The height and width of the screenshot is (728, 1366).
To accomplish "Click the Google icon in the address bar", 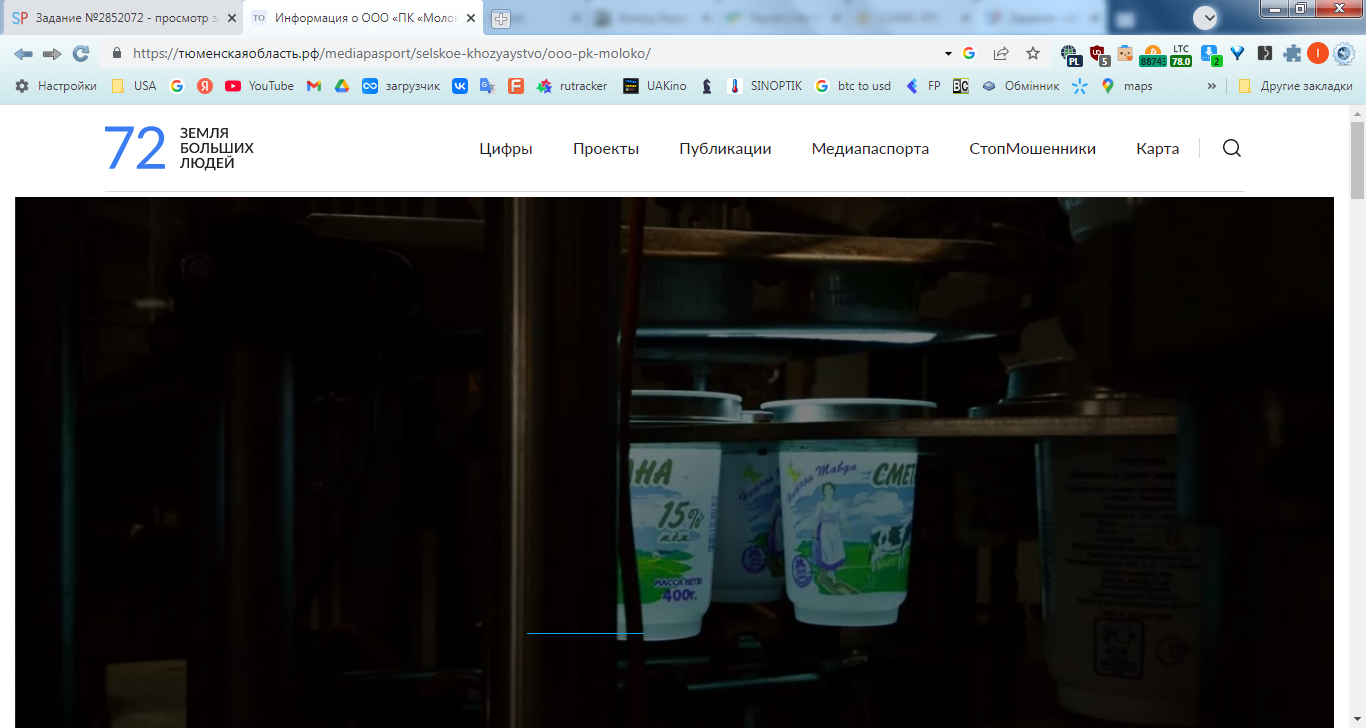I will [969, 53].
